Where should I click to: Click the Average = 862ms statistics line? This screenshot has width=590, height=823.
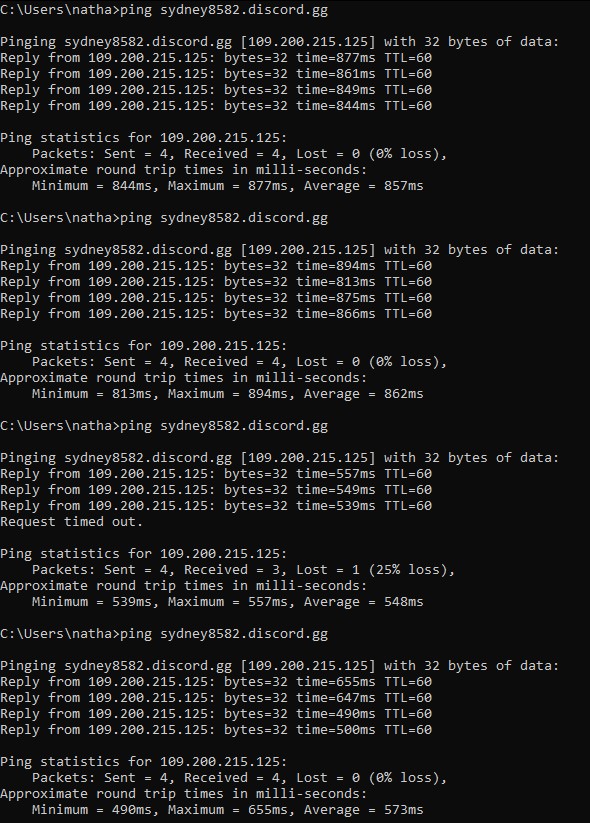227,394
